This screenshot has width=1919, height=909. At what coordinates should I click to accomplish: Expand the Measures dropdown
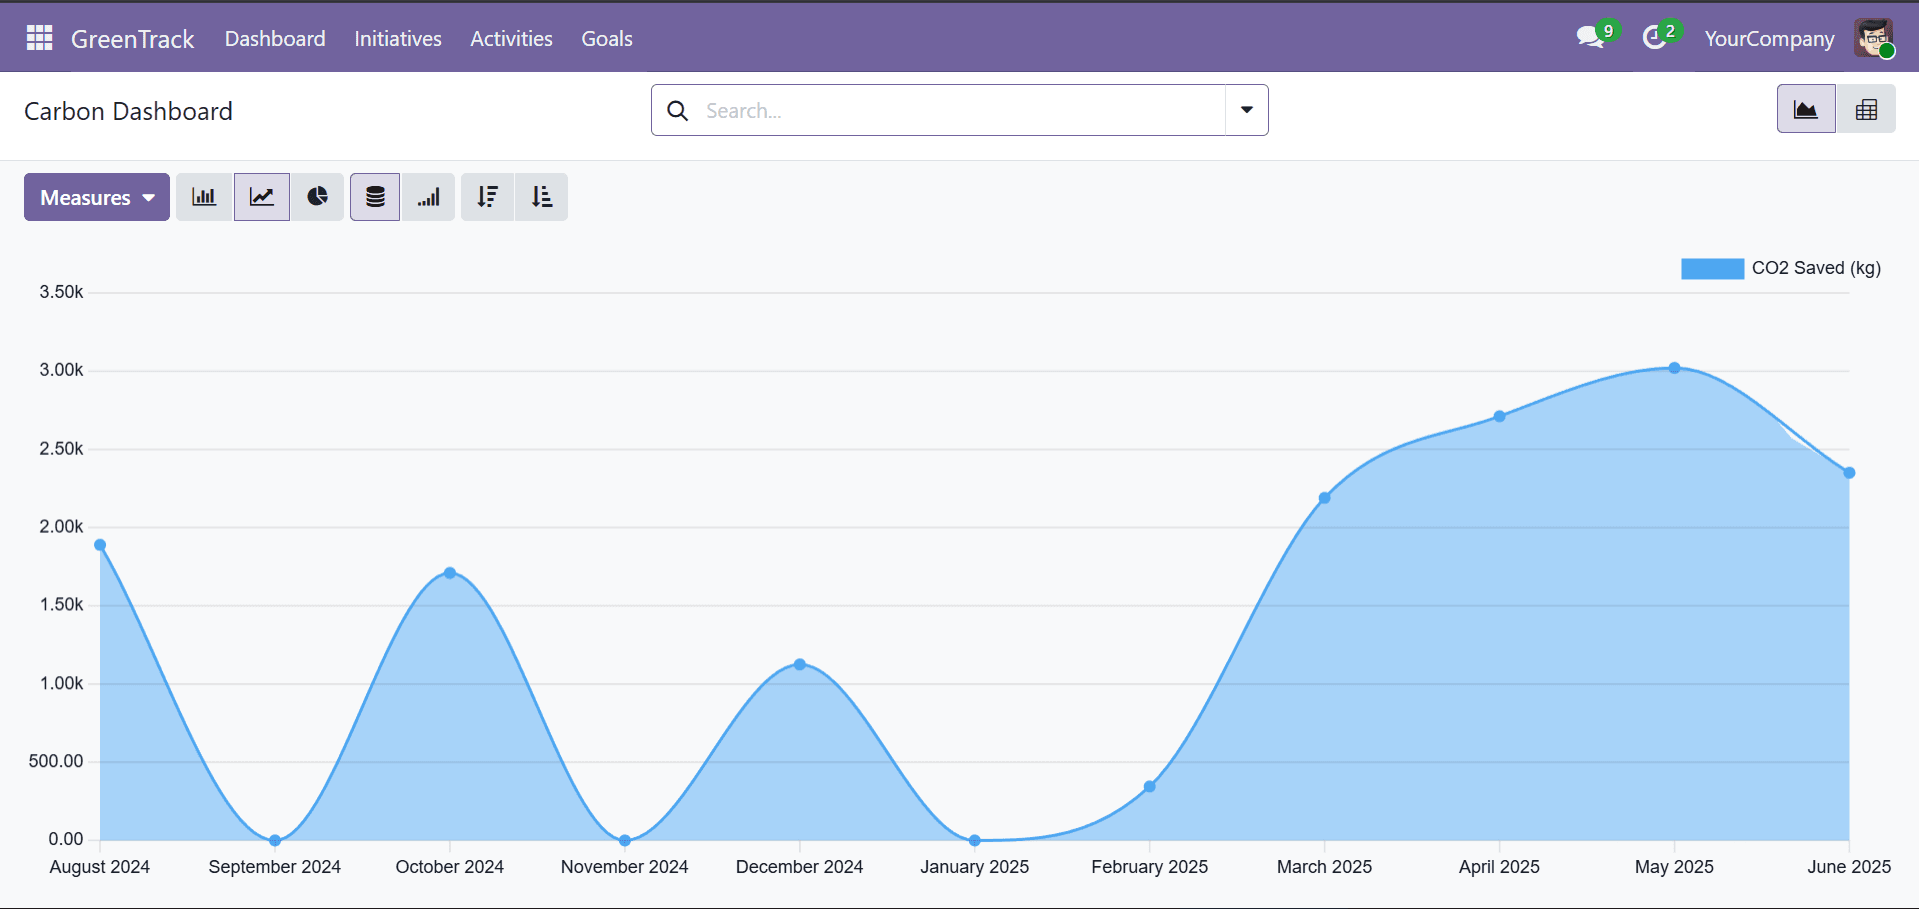tap(97, 197)
